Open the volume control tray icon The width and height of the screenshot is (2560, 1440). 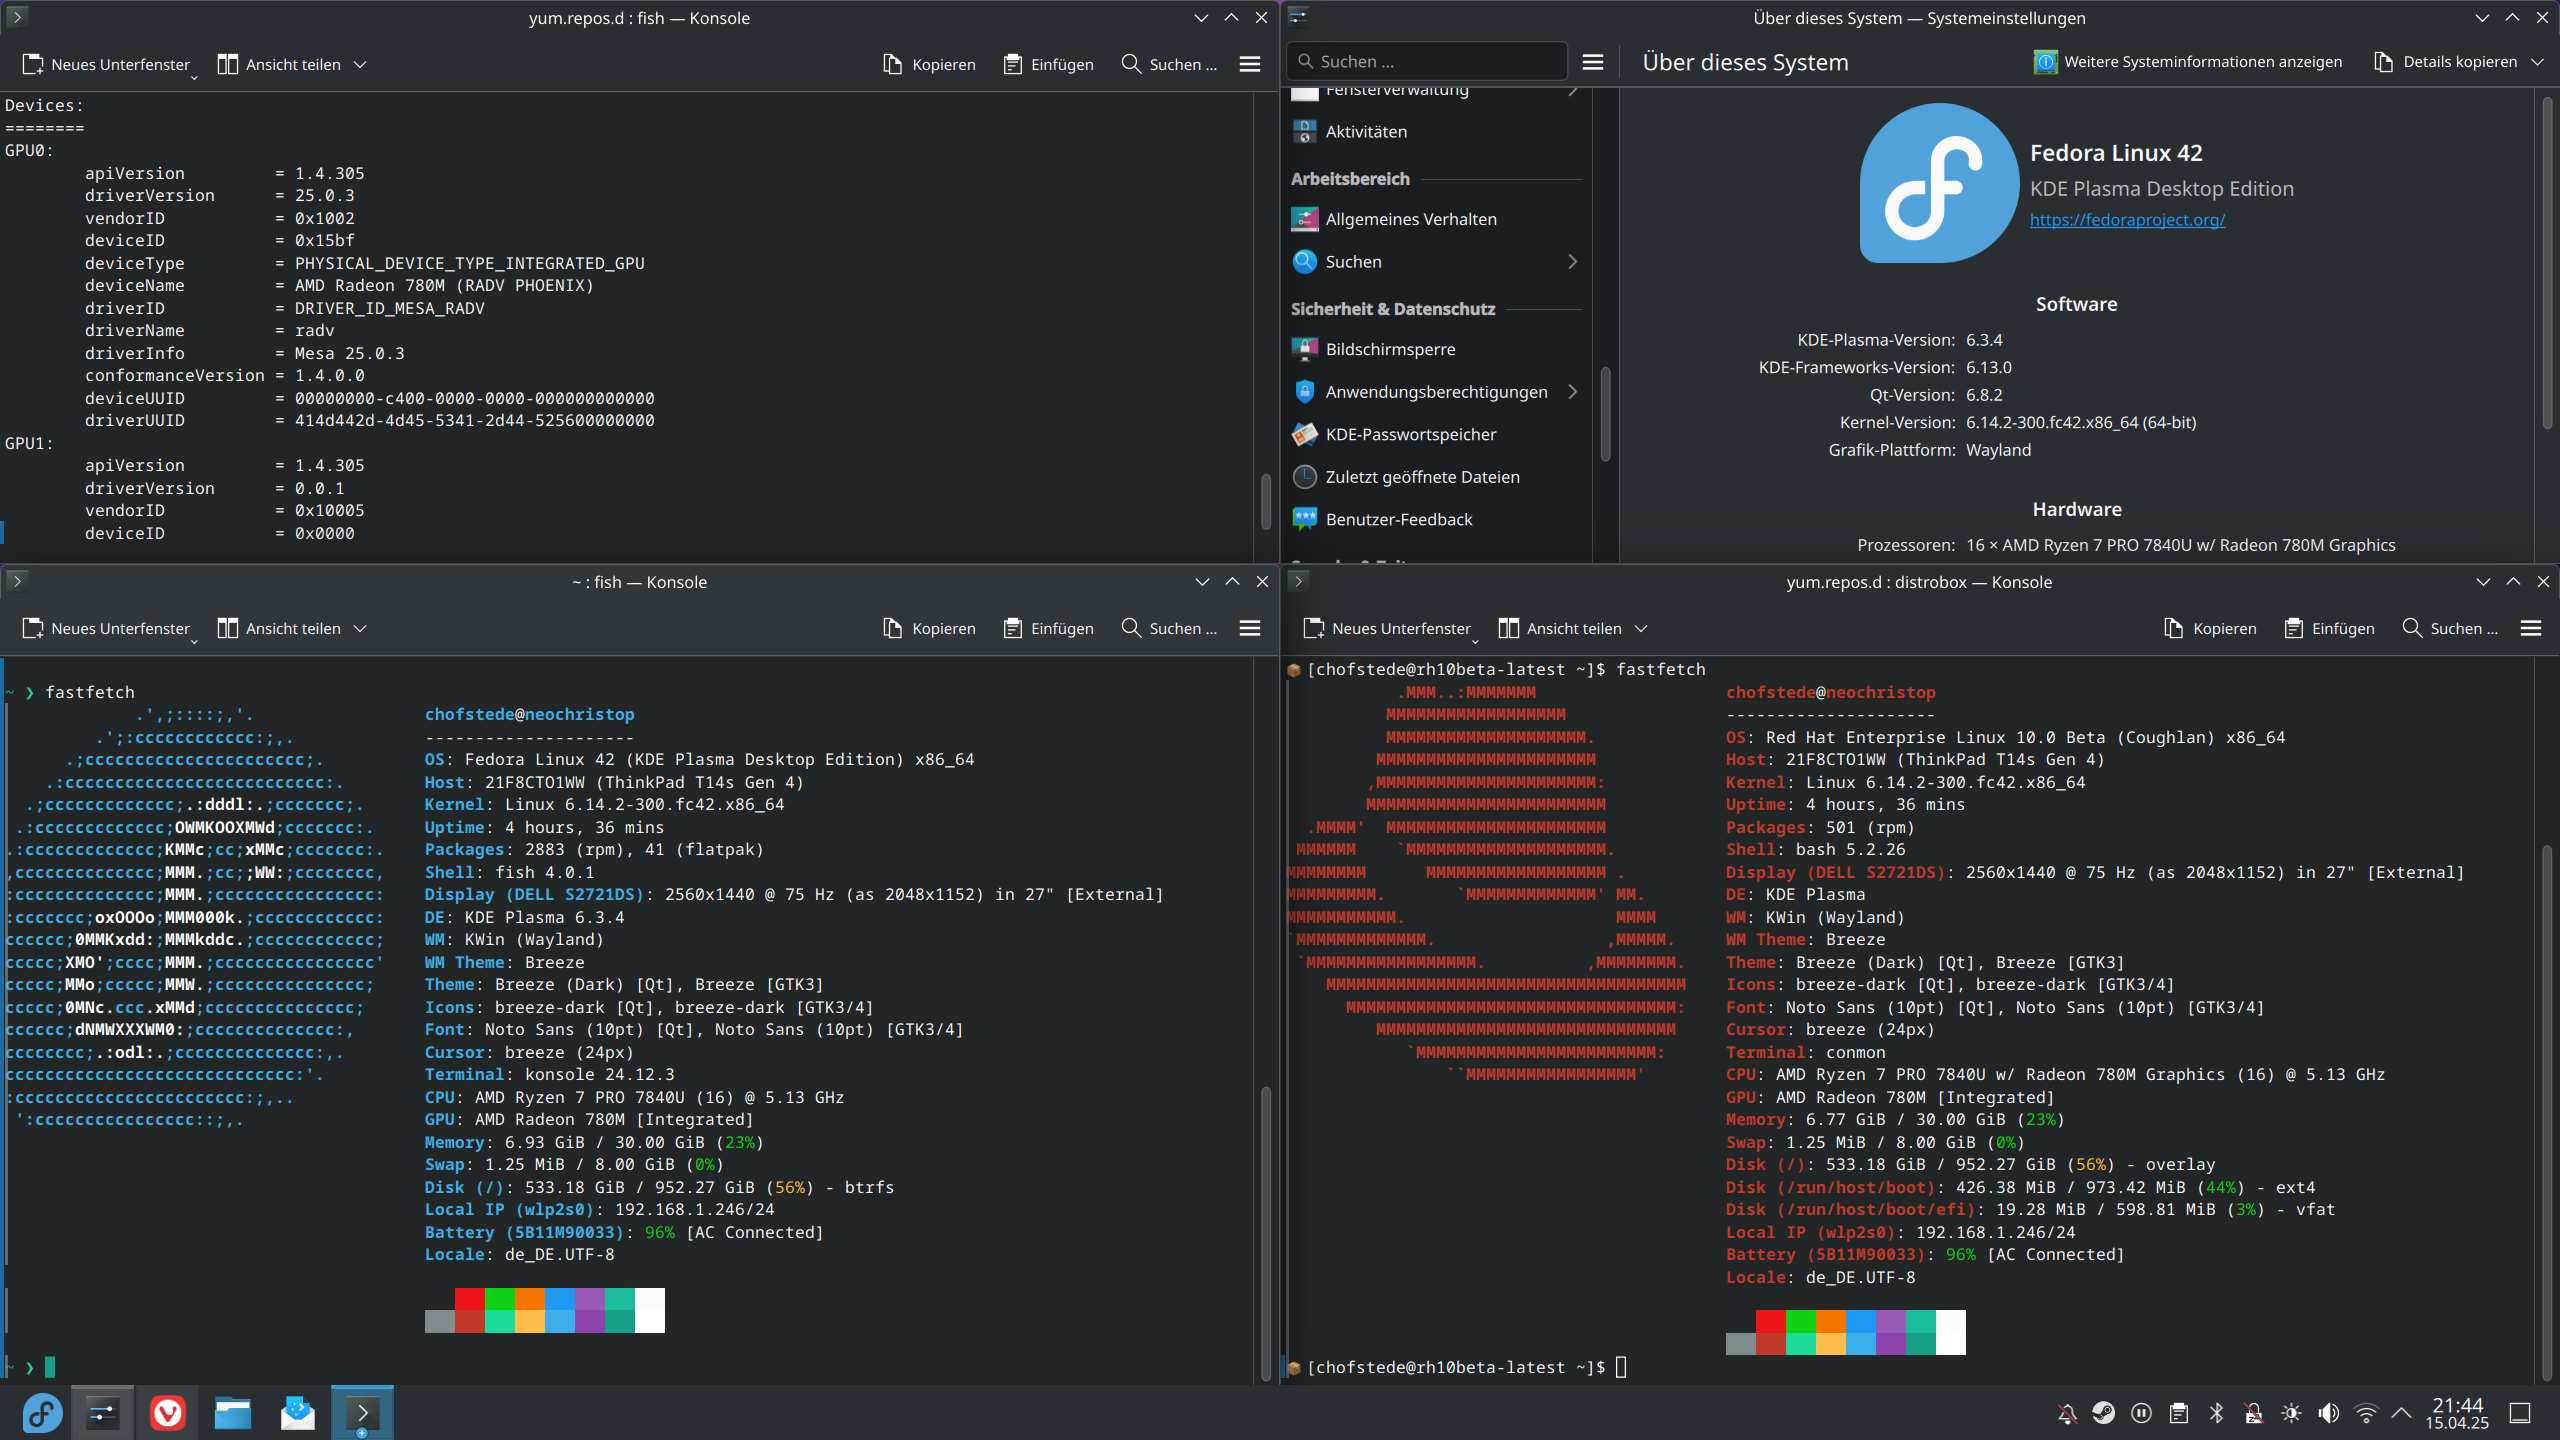click(2329, 1413)
